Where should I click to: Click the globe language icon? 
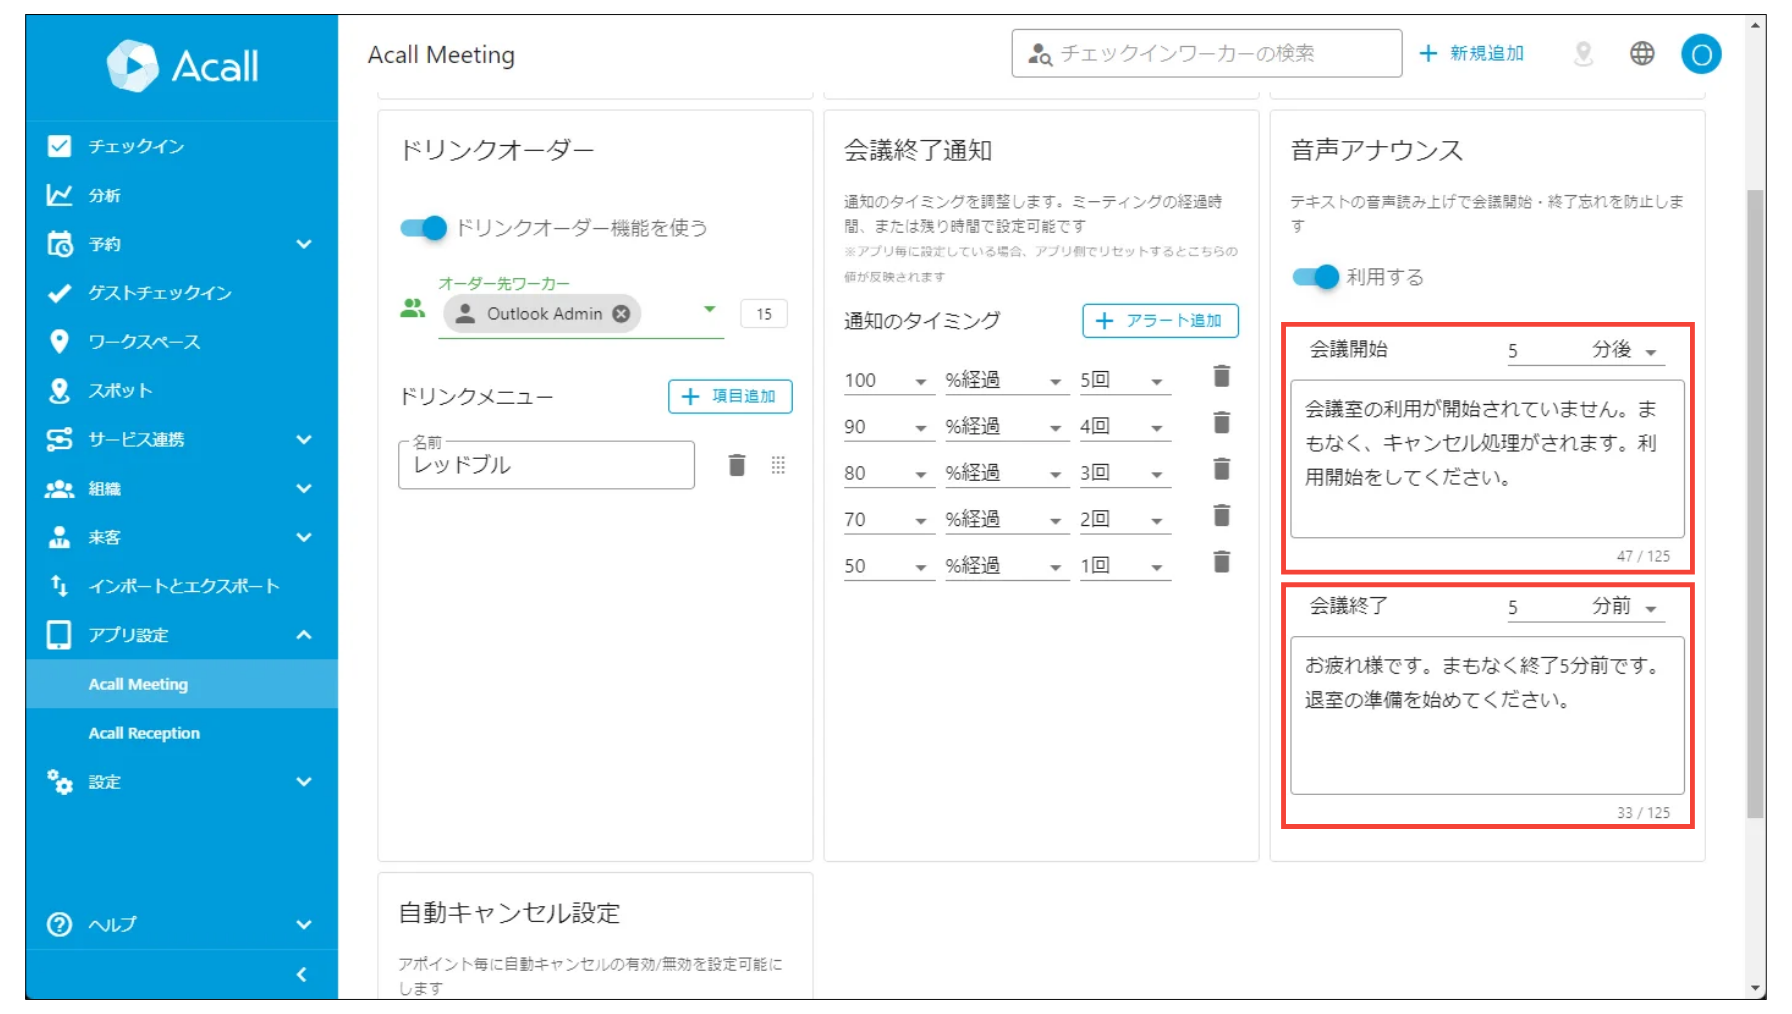[1642, 54]
